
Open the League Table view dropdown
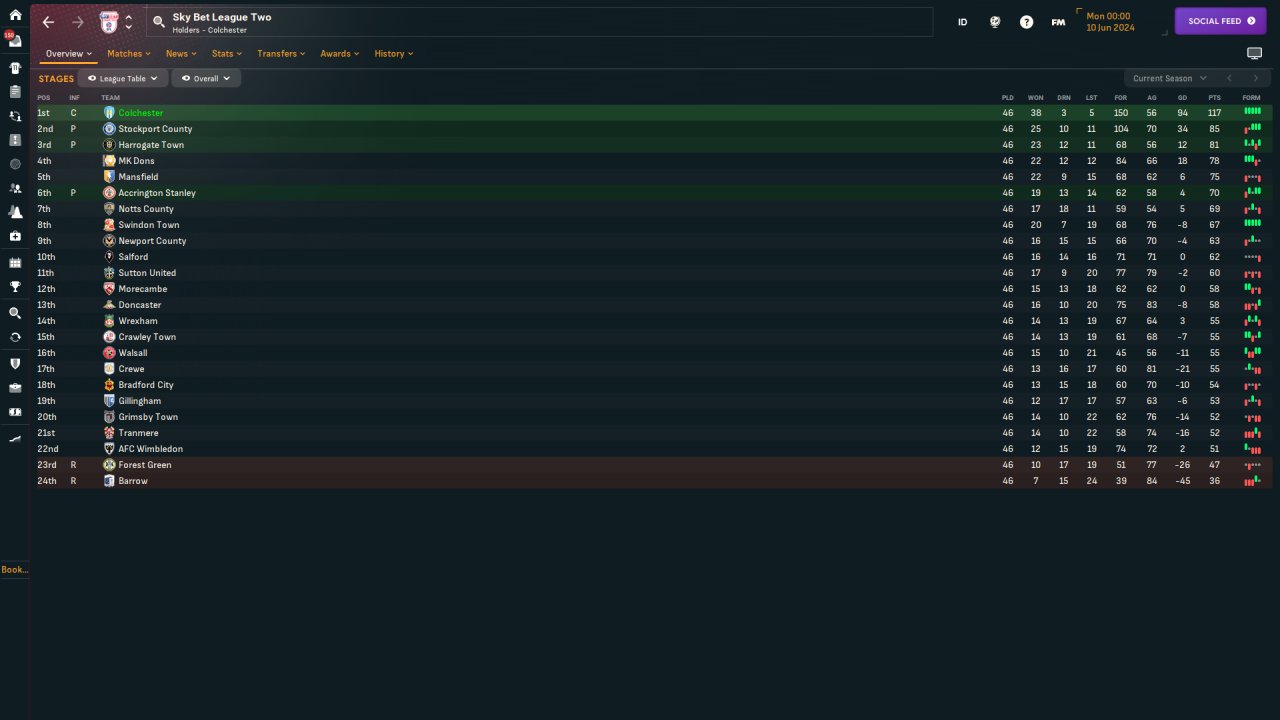(x=122, y=78)
